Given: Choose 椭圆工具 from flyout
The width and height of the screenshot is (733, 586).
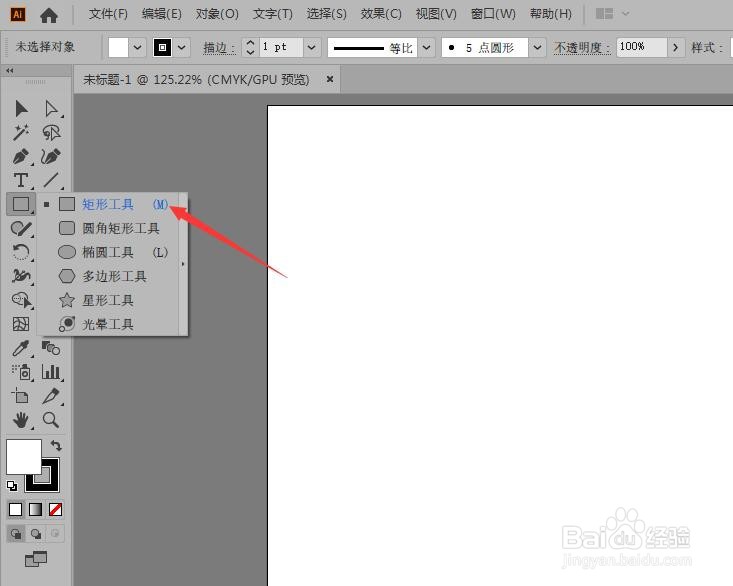Looking at the screenshot, I should pyautogui.click(x=108, y=252).
